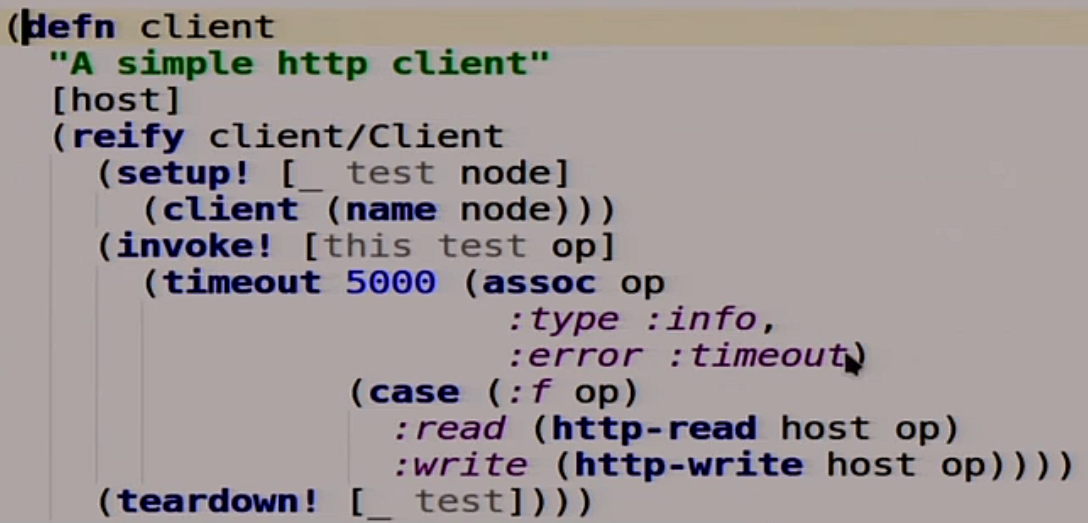The height and width of the screenshot is (523, 1088).
Task: Click the case keyword
Action: pos(414,393)
